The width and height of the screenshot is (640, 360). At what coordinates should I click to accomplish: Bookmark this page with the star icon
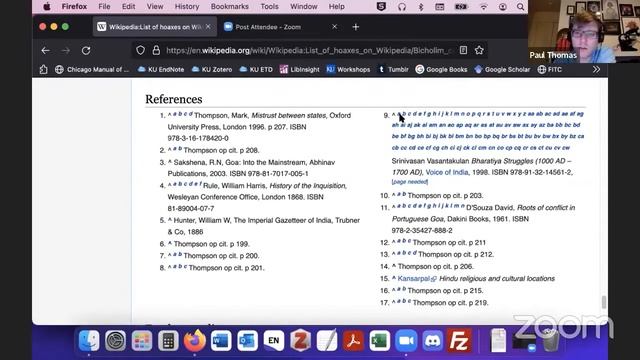[x=479, y=50]
